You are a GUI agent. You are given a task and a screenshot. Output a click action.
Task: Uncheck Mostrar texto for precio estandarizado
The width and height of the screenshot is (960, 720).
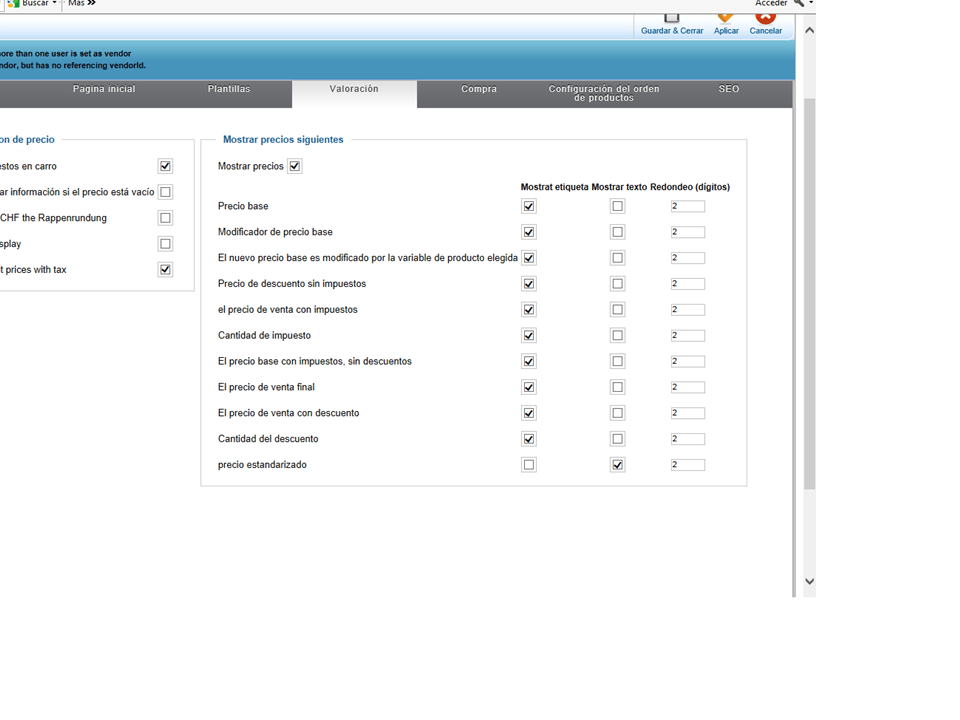point(618,465)
